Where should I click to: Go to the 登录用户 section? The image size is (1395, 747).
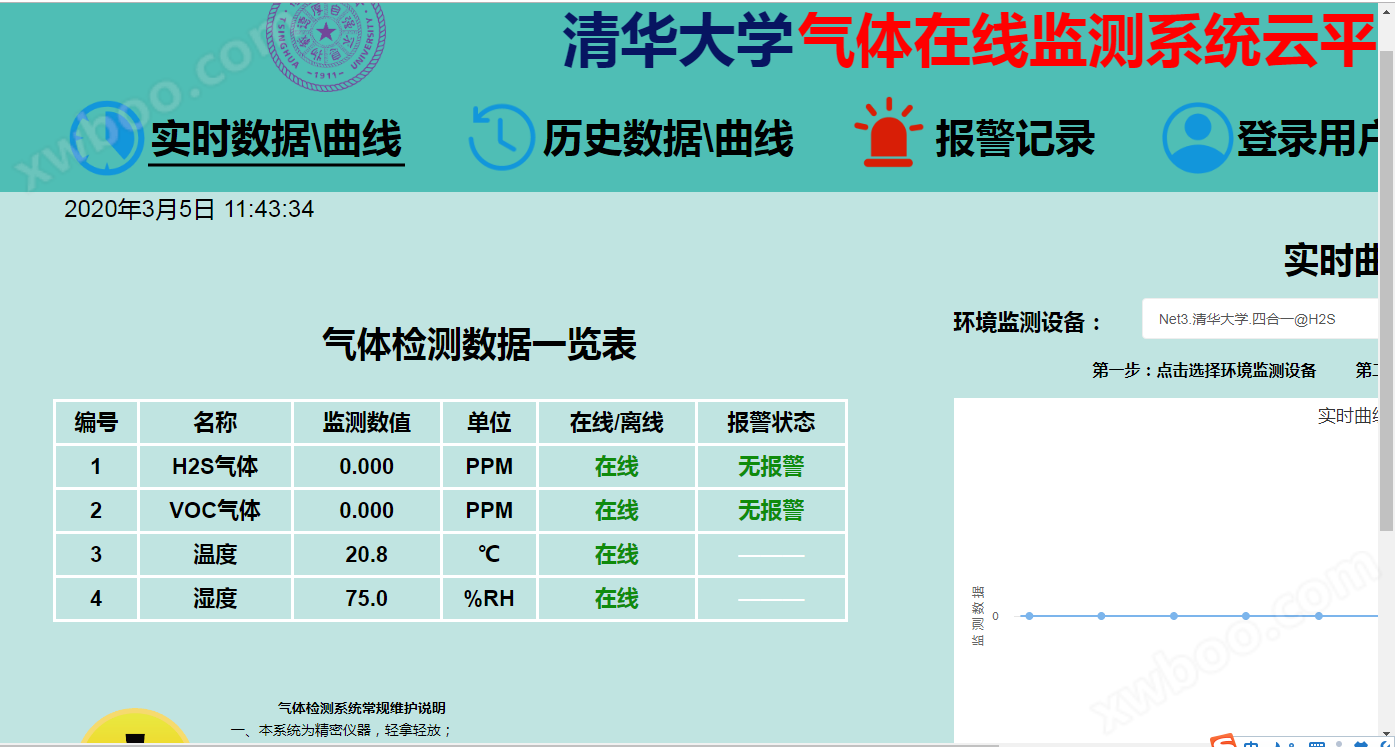click(x=1309, y=139)
